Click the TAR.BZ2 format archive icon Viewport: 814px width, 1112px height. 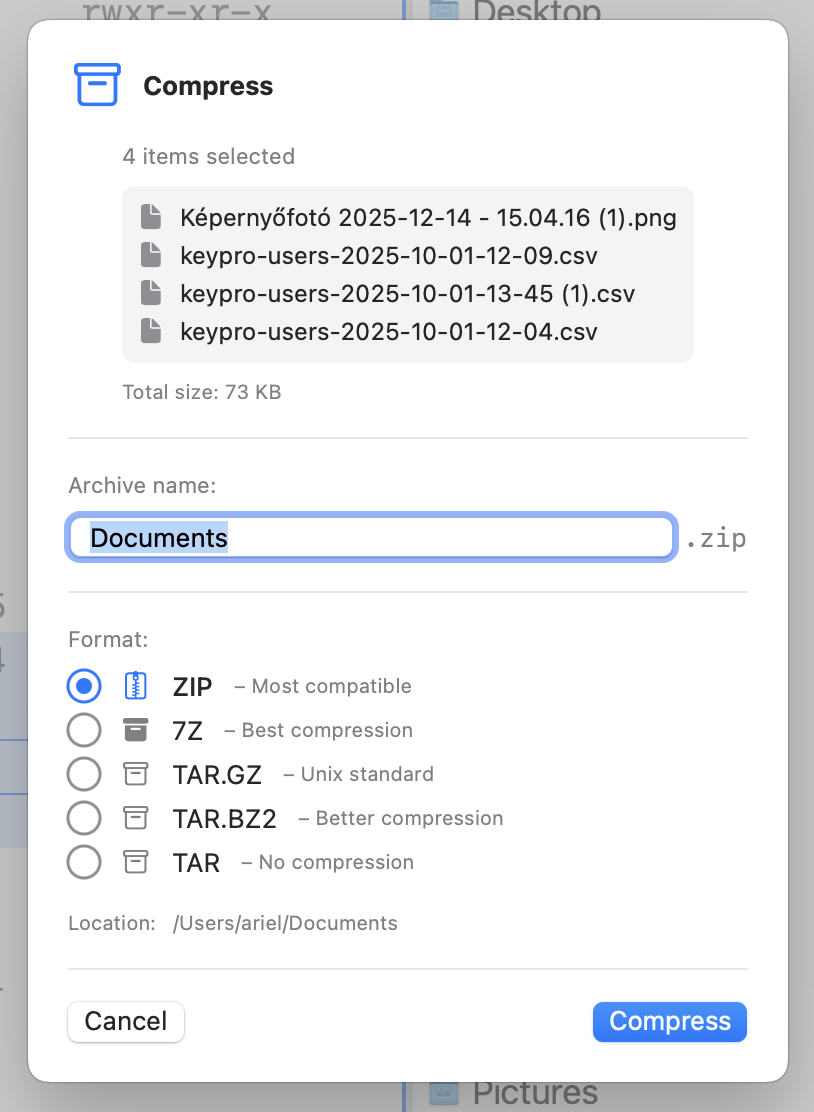[x=136, y=818]
